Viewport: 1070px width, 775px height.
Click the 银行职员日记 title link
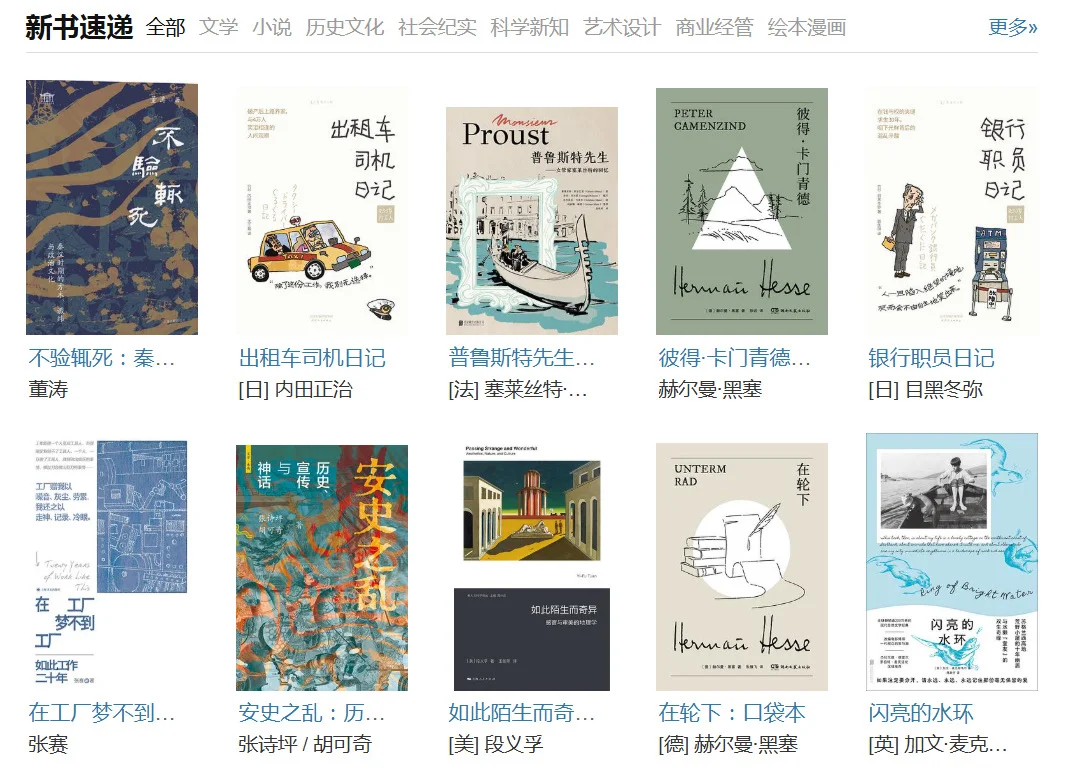coord(931,357)
